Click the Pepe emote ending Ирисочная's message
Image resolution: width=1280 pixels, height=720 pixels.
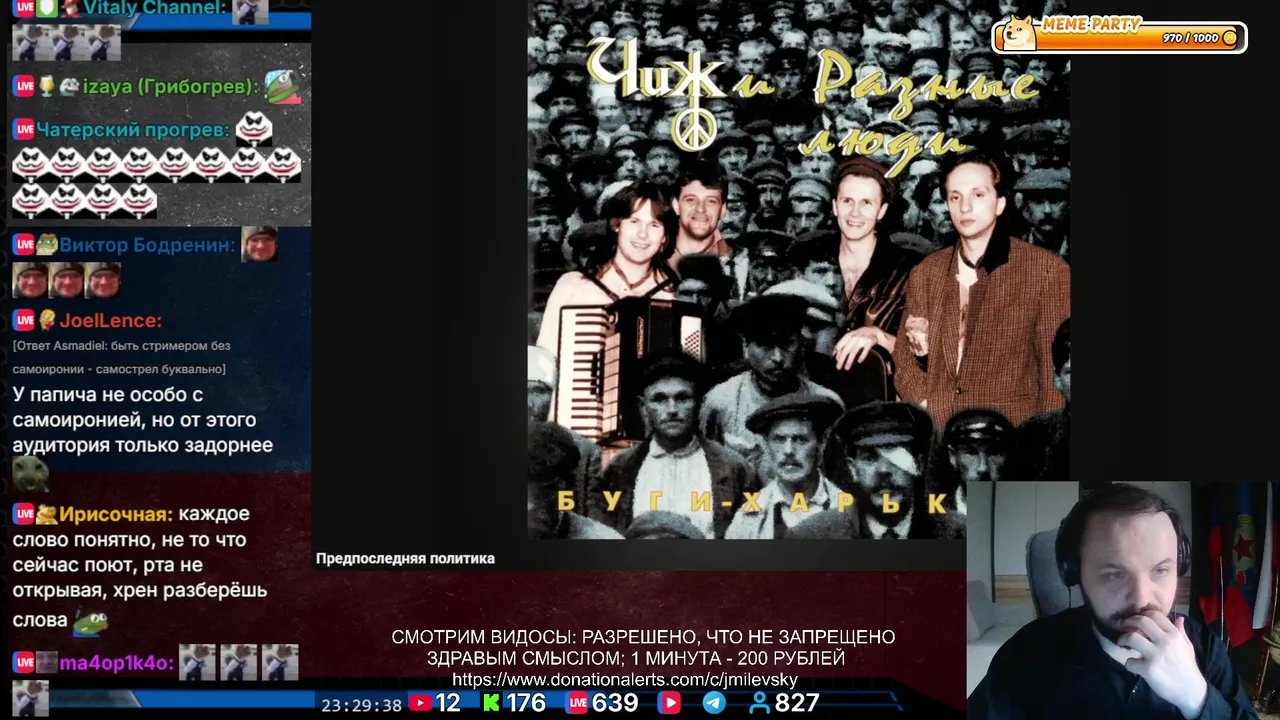[x=90, y=621]
